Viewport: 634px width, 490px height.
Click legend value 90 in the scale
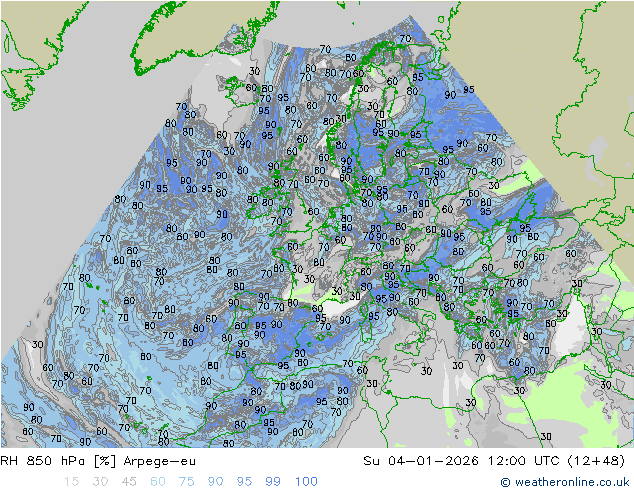point(215,482)
